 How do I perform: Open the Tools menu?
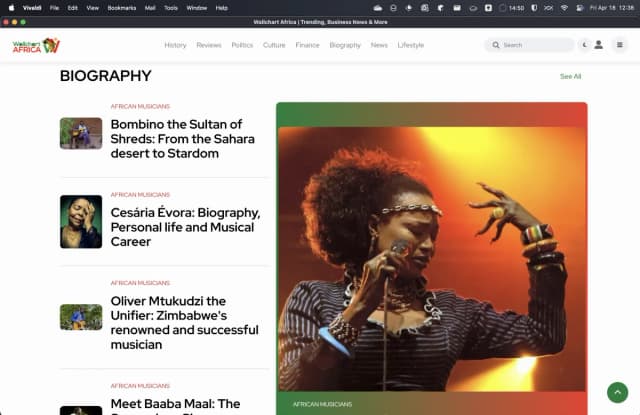pos(171,7)
